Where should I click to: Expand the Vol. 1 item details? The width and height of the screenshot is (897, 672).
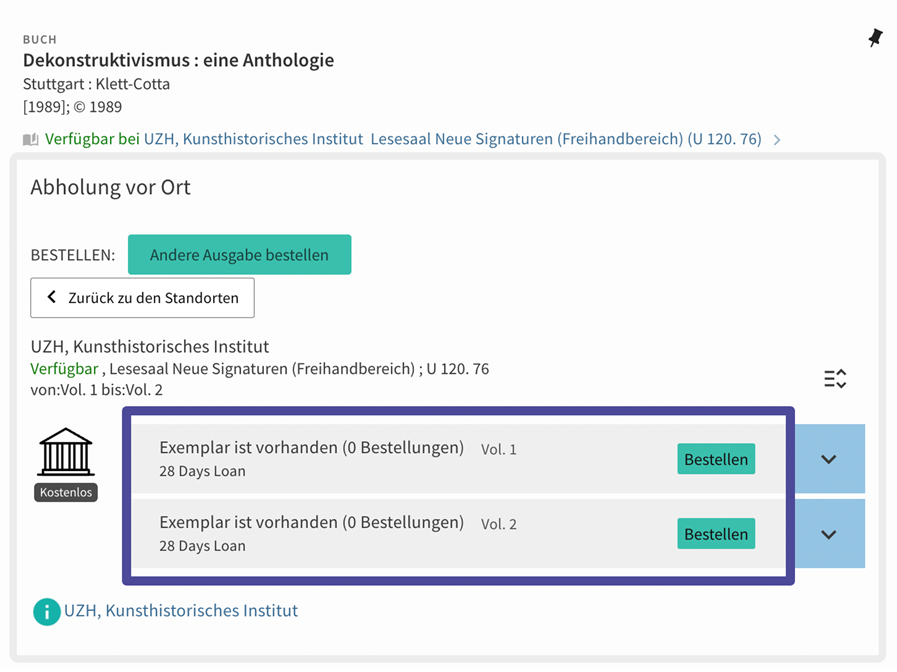(828, 459)
